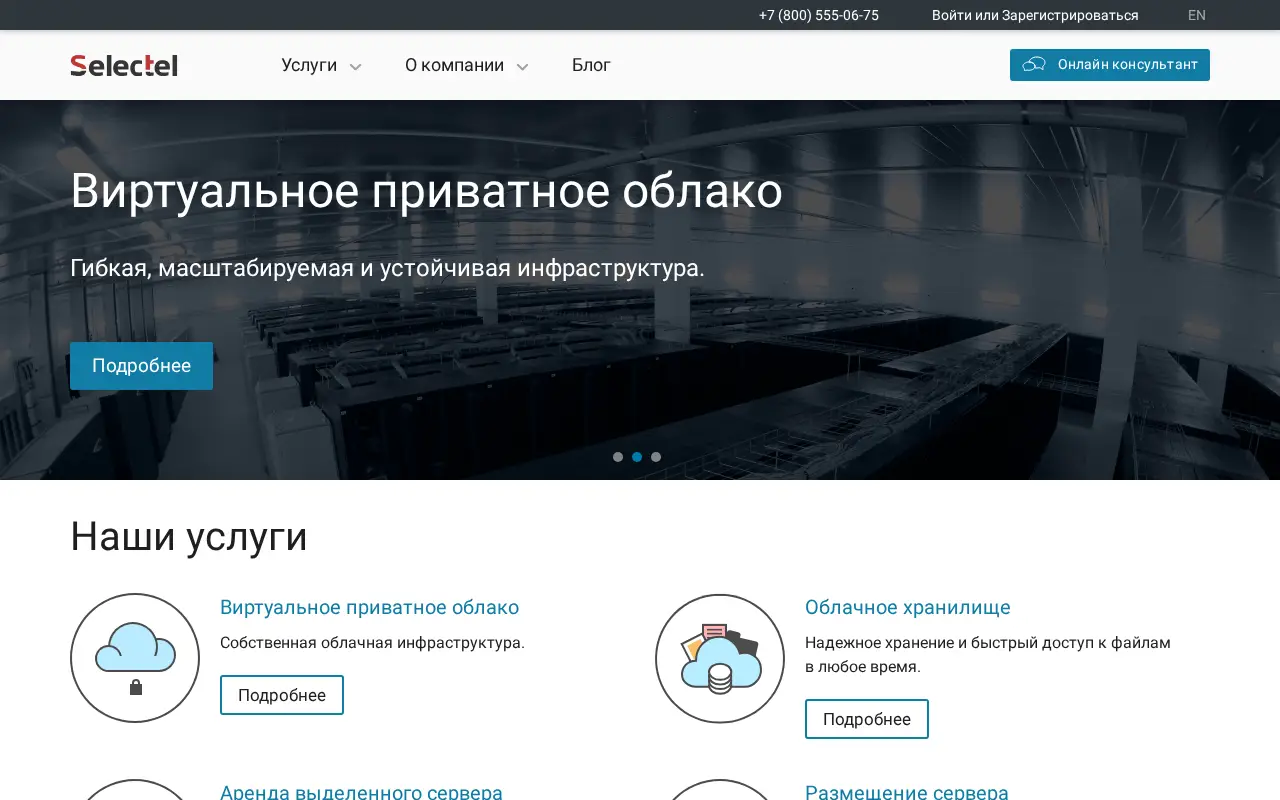Expand the Услуги dropdown chevron

(355, 67)
